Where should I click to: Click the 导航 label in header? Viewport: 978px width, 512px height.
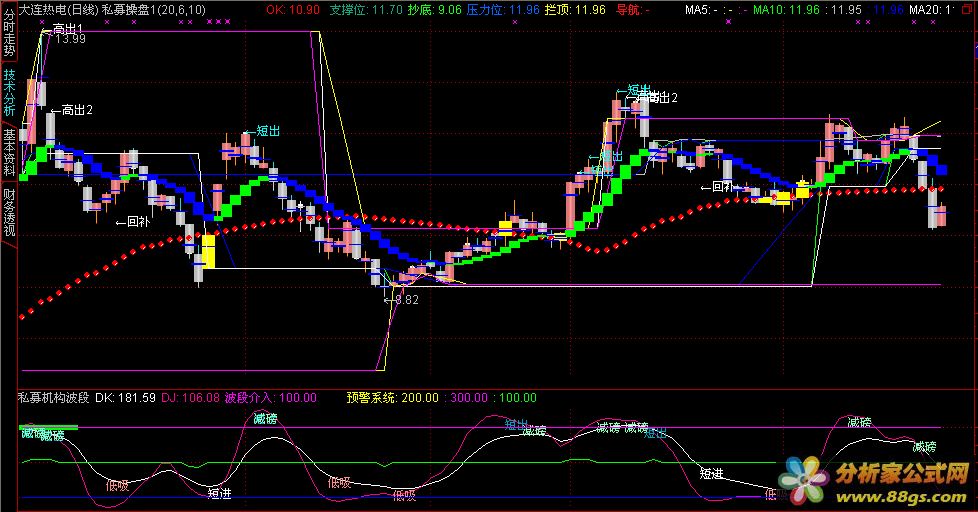click(632, 9)
